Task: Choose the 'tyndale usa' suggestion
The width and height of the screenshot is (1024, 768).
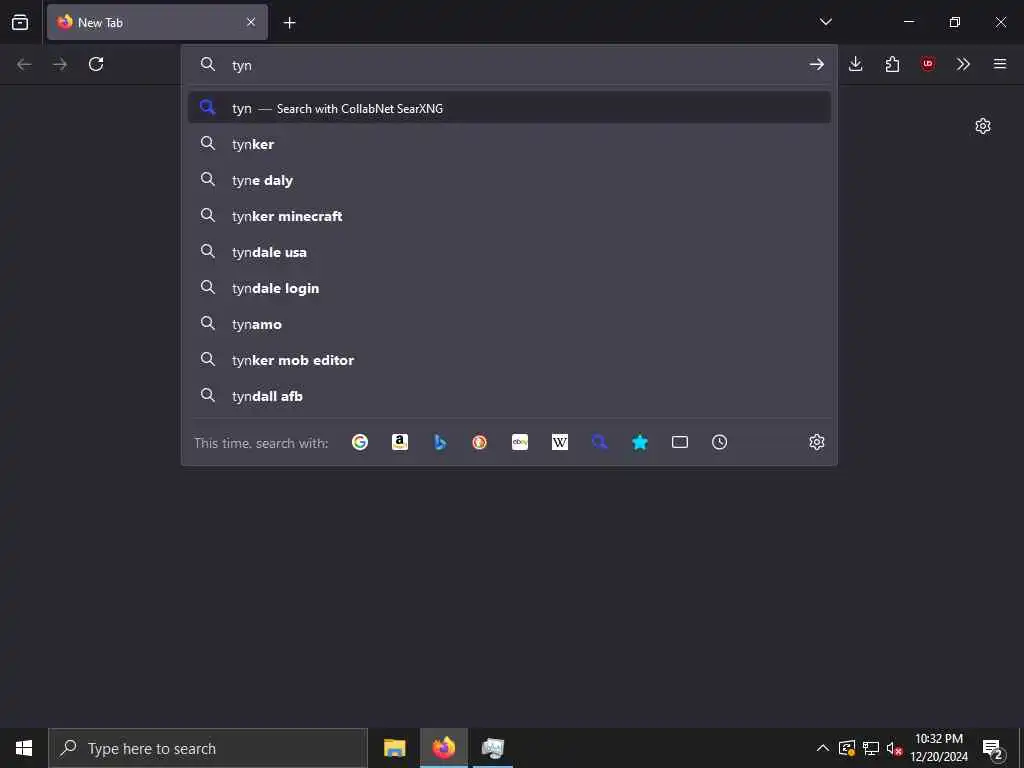Action: [x=509, y=251]
